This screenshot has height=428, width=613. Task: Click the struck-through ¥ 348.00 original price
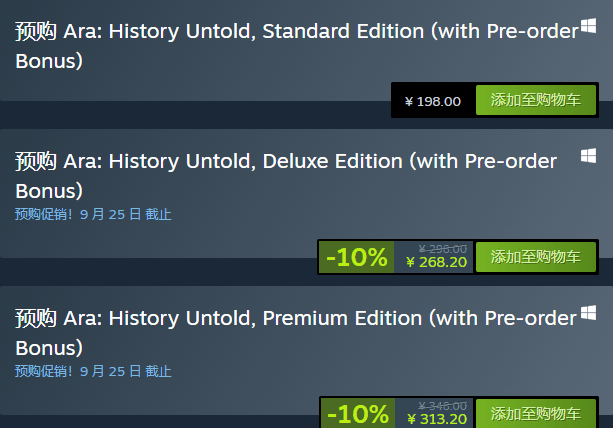pyautogui.click(x=442, y=405)
